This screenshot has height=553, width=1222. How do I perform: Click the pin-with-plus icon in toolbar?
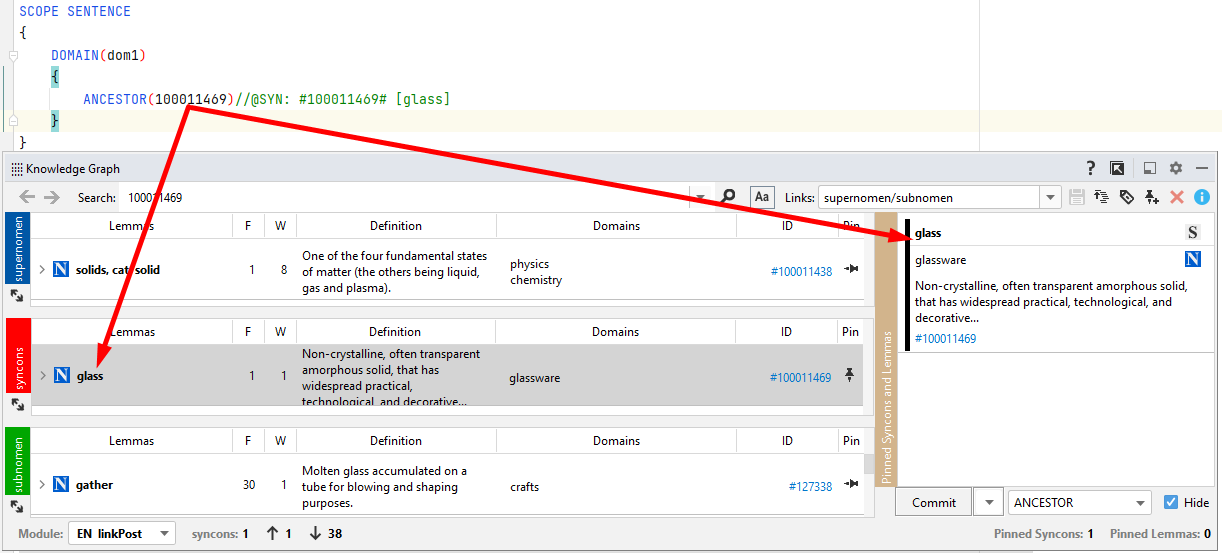click(x=1152, y=197)
